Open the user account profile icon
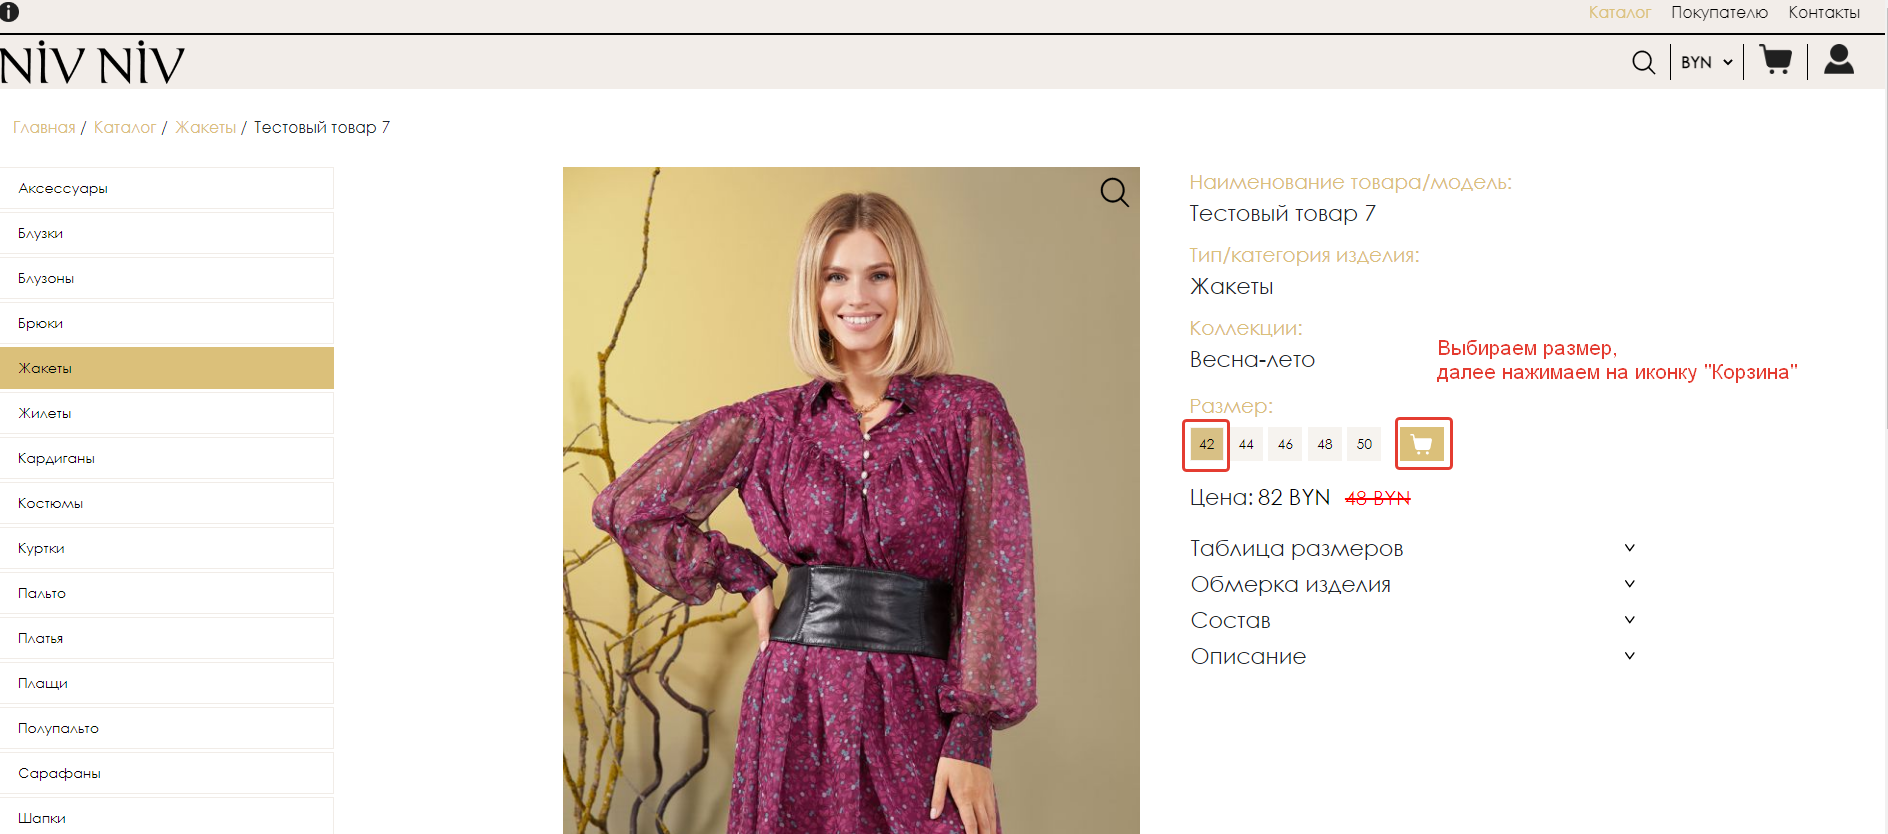Image resolution: width=1888 pixels, height=834 pixels. tap(1838, 60)
